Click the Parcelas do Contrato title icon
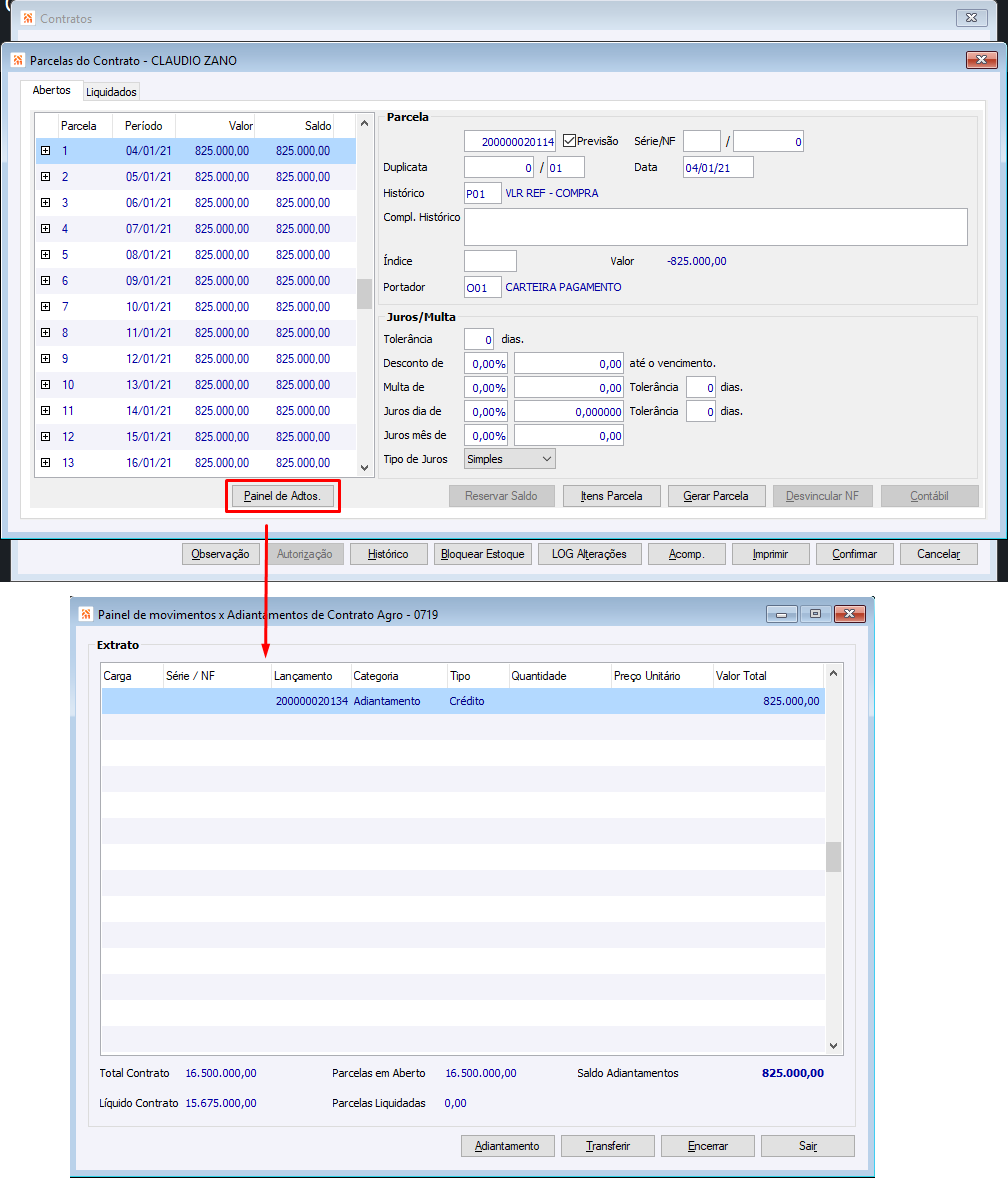The image size is (1008, 1178). pyautogui.click(x=18, y=60)
